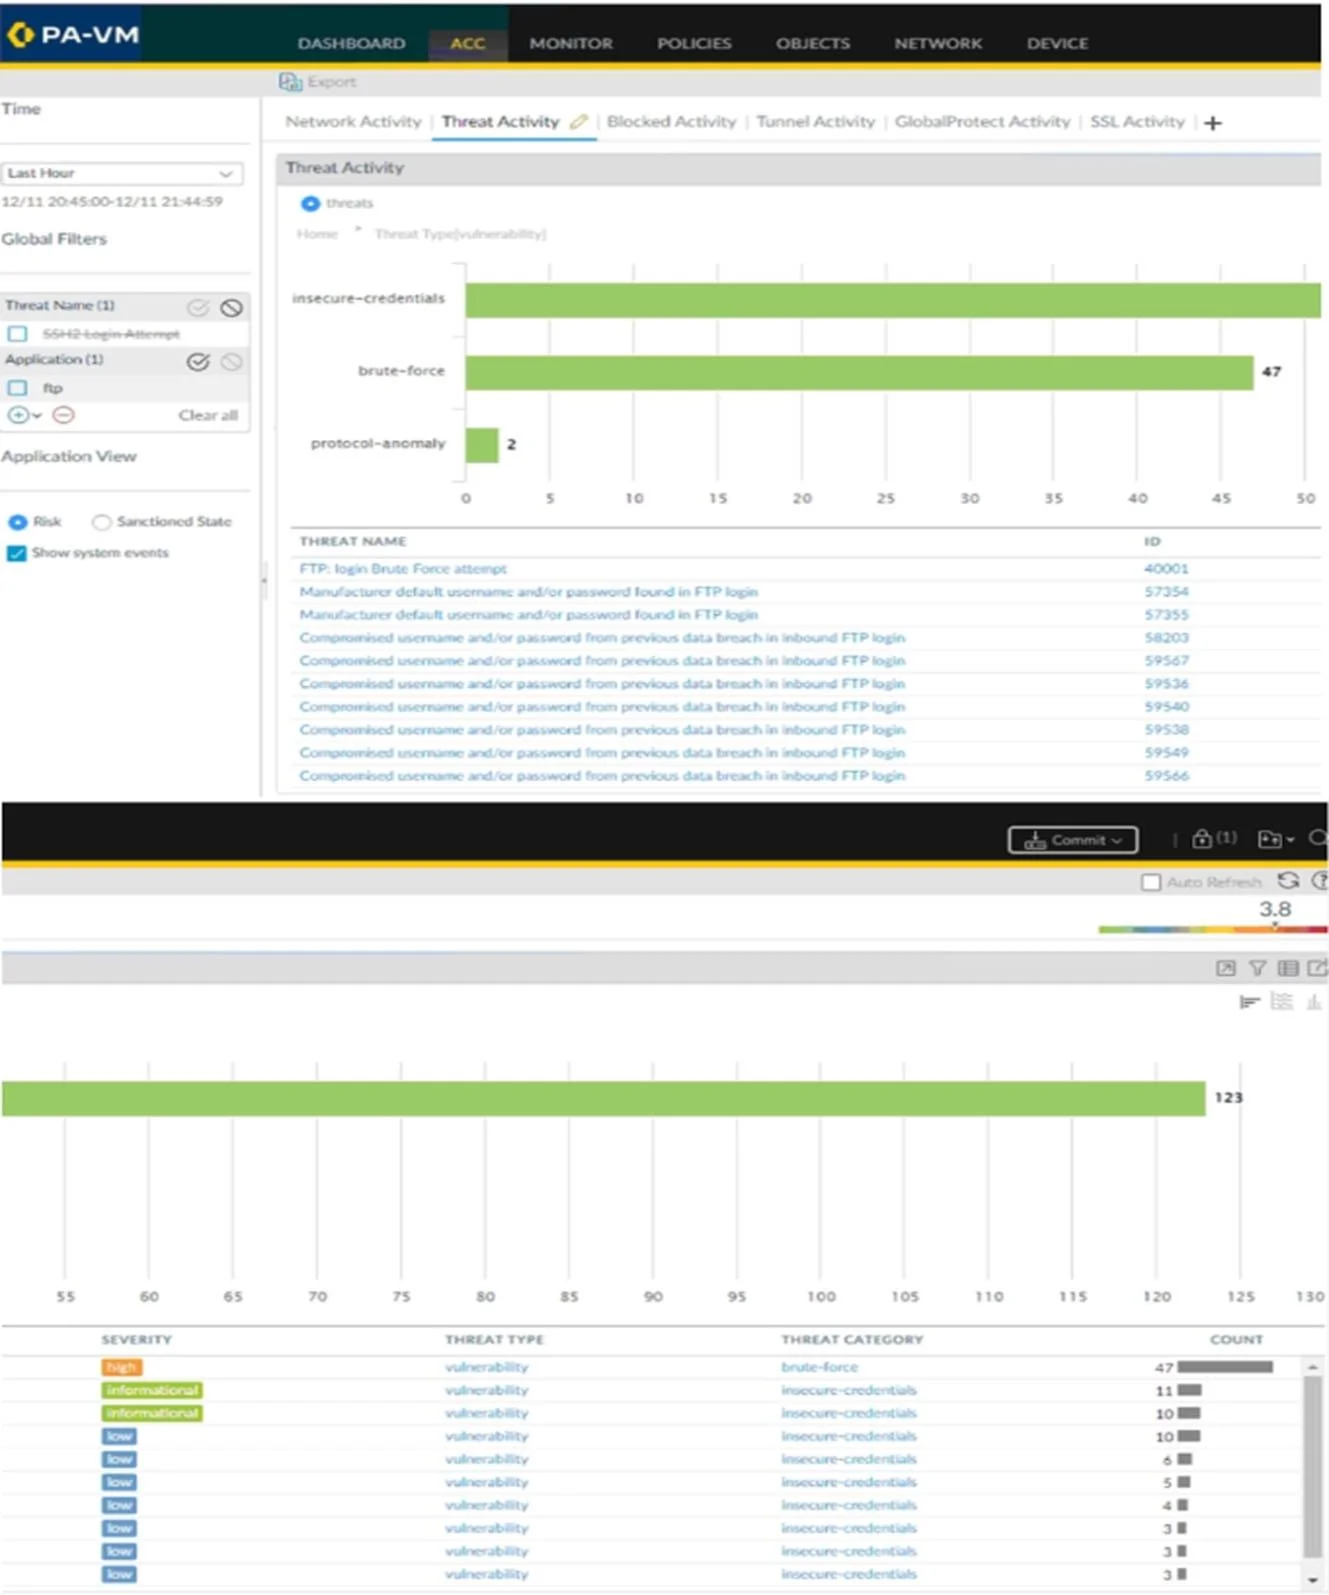Click the Export icon in toolbar
The image size is (1329, 1595).
290,82
